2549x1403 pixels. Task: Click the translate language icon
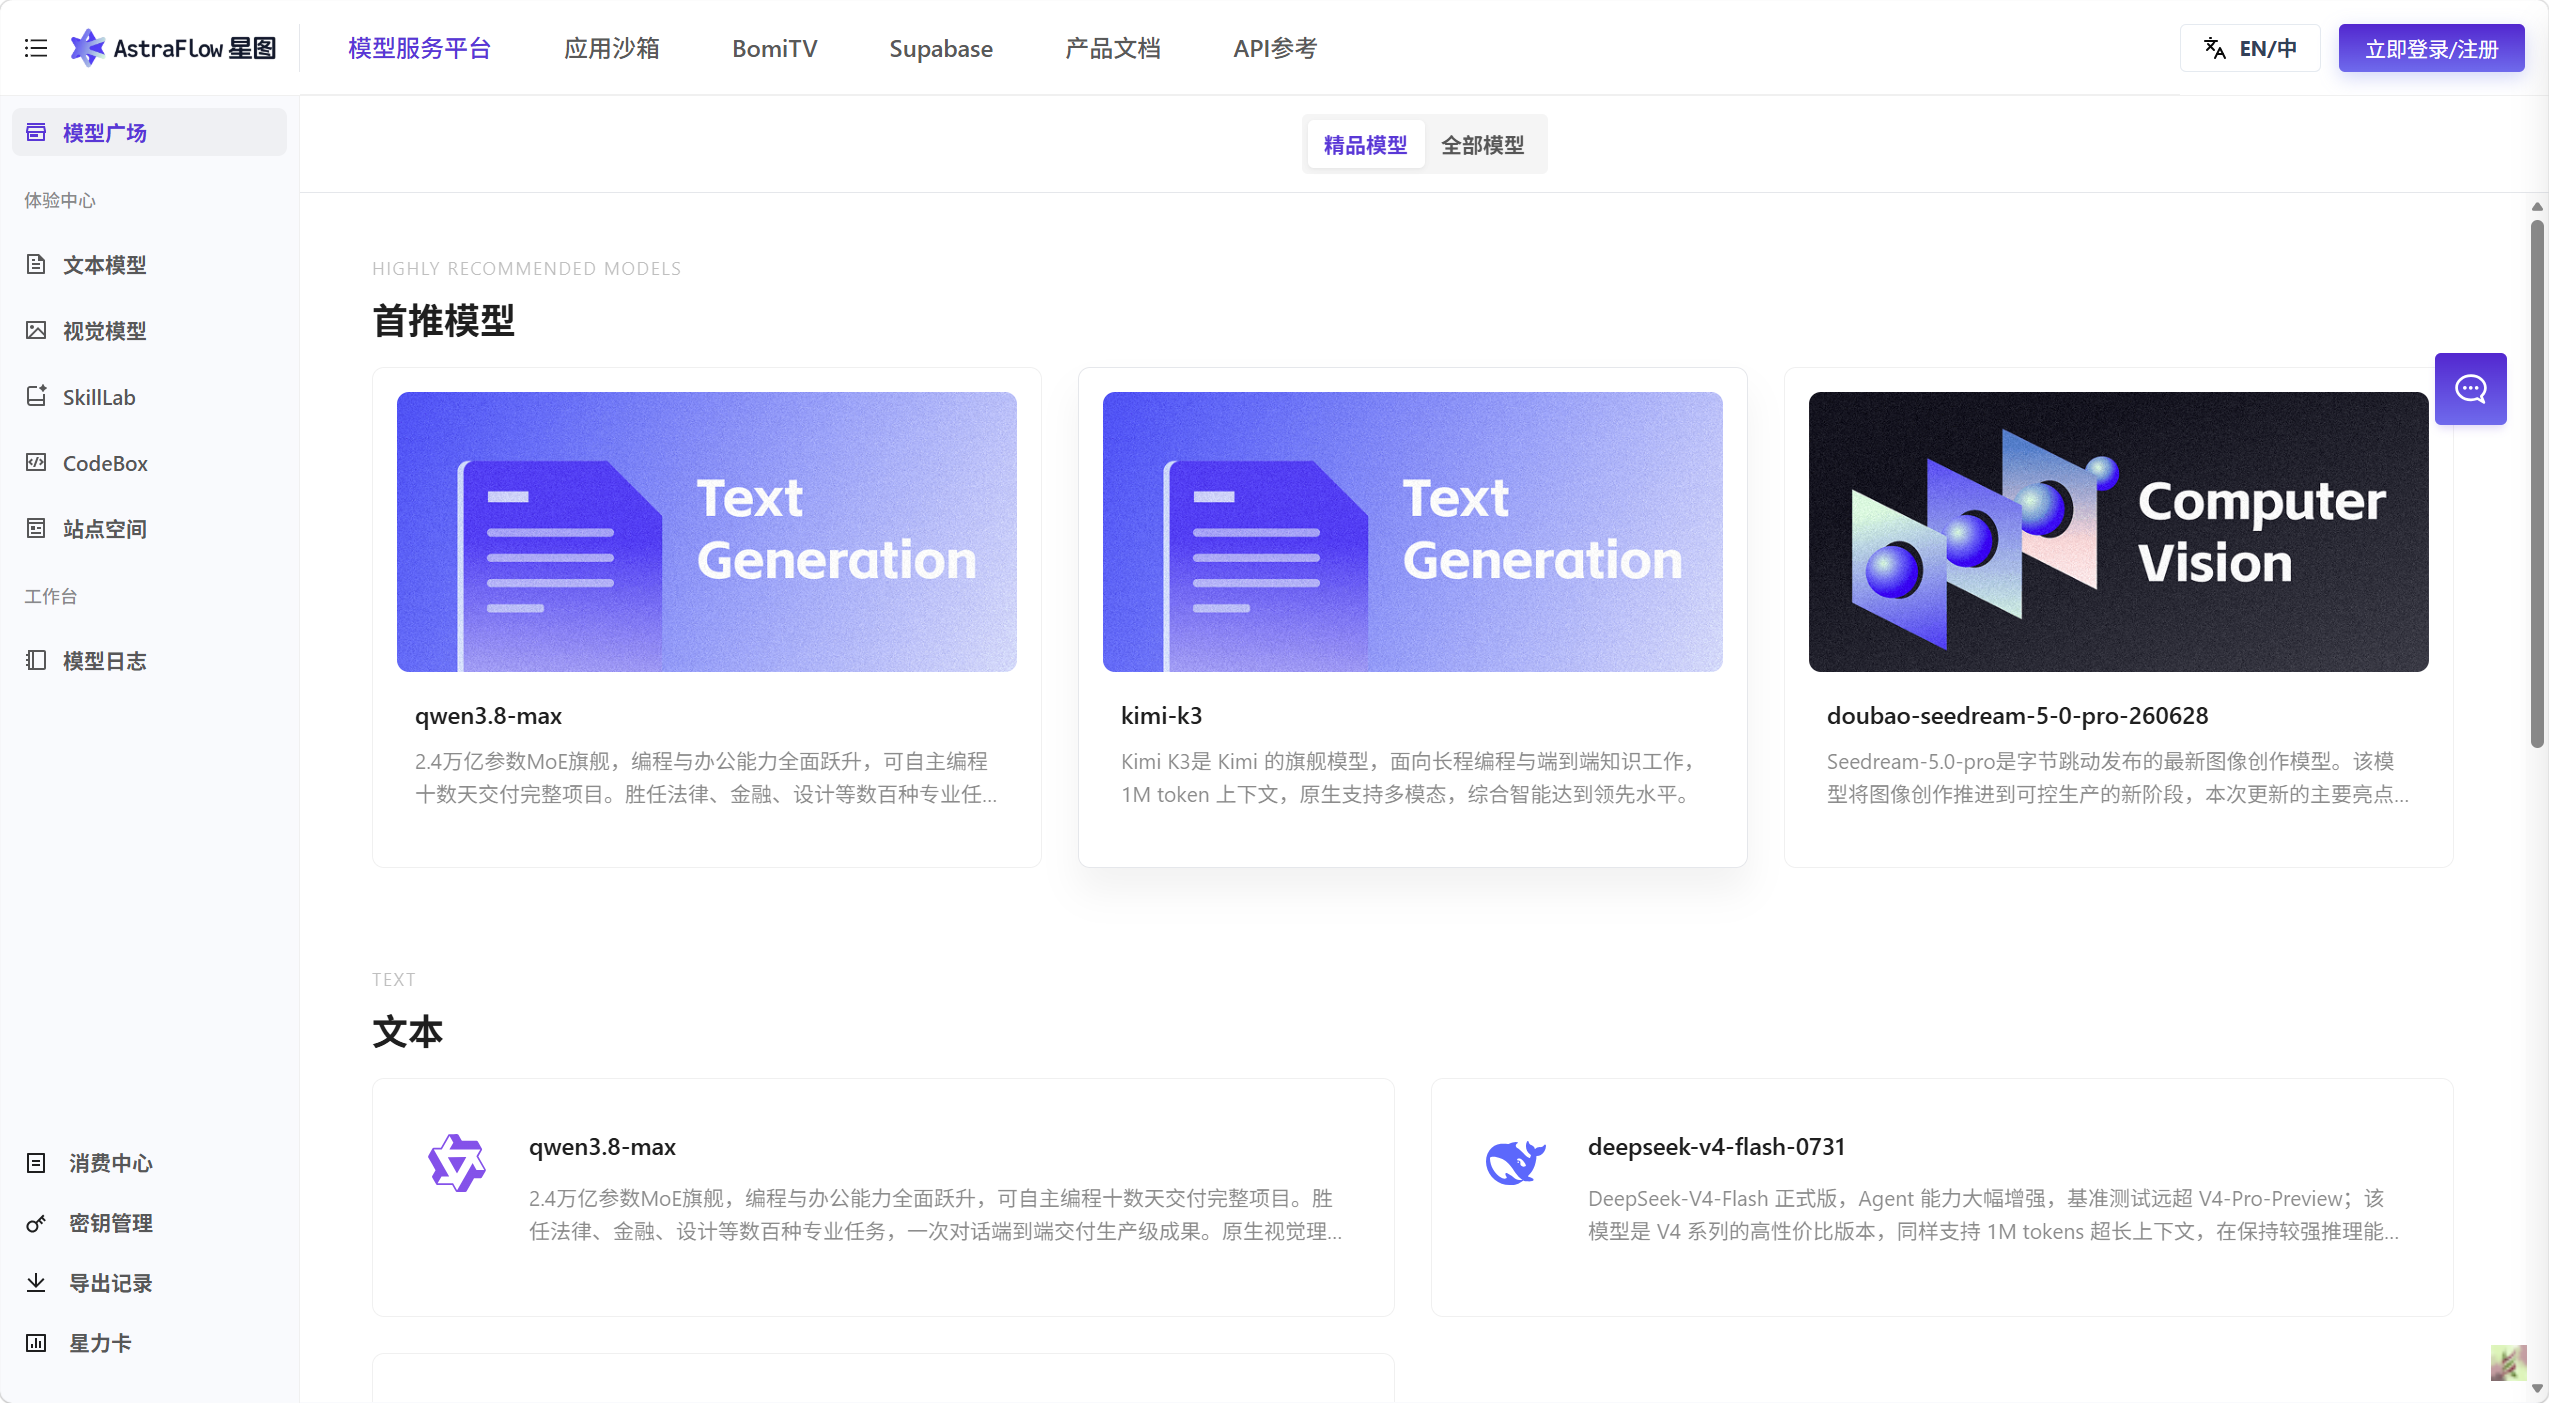tap(2215, 48)
